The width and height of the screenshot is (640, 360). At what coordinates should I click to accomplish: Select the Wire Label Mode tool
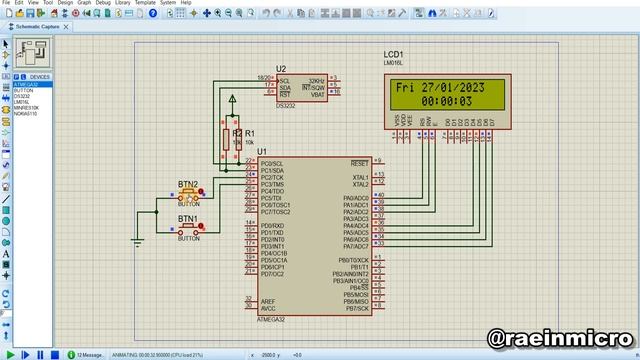click(6, 77)
